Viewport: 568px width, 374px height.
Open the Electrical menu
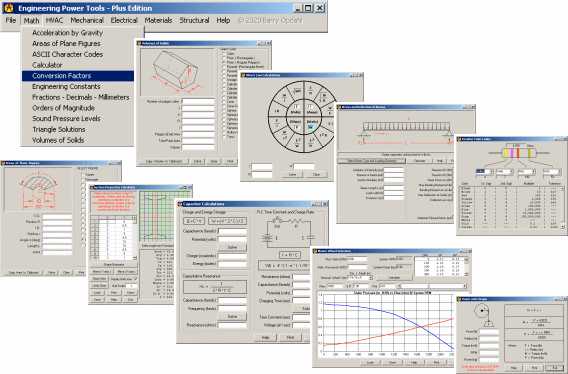pyautogui.click(x=124, y=20)
